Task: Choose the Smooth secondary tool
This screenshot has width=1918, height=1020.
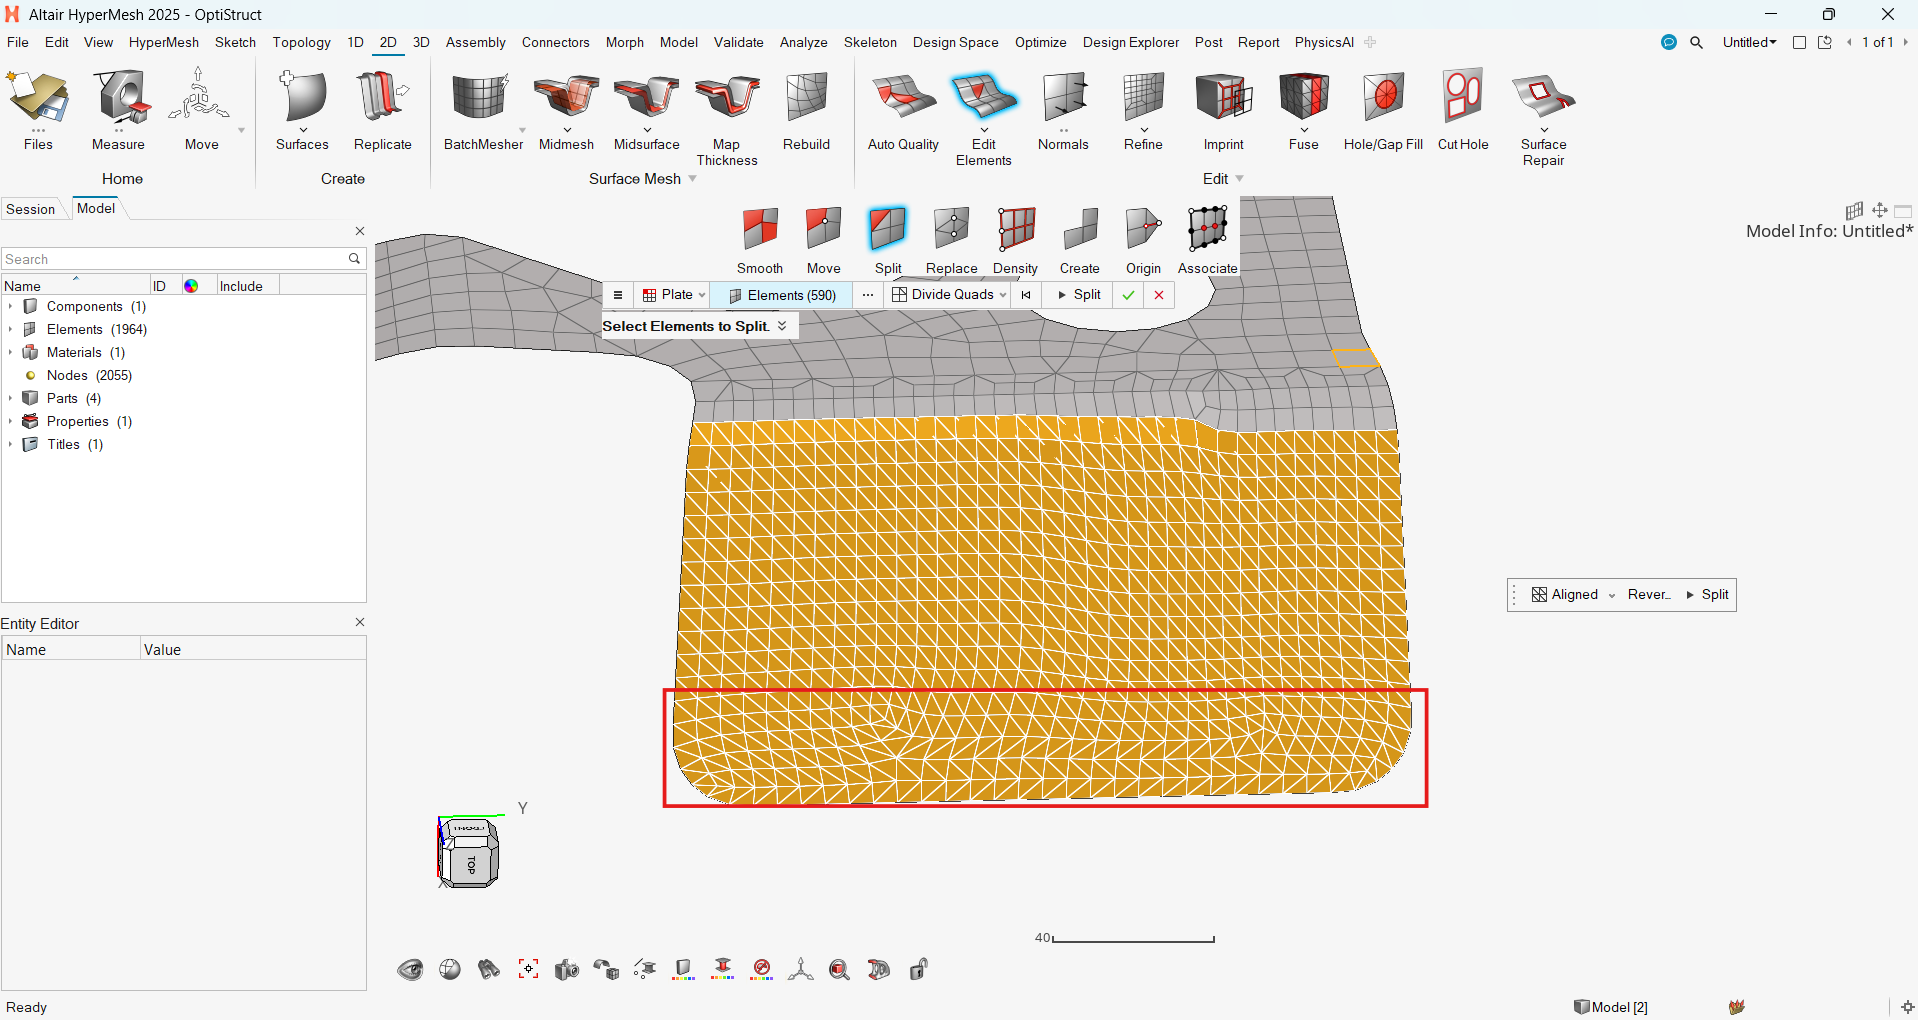Action: (760, 240)
